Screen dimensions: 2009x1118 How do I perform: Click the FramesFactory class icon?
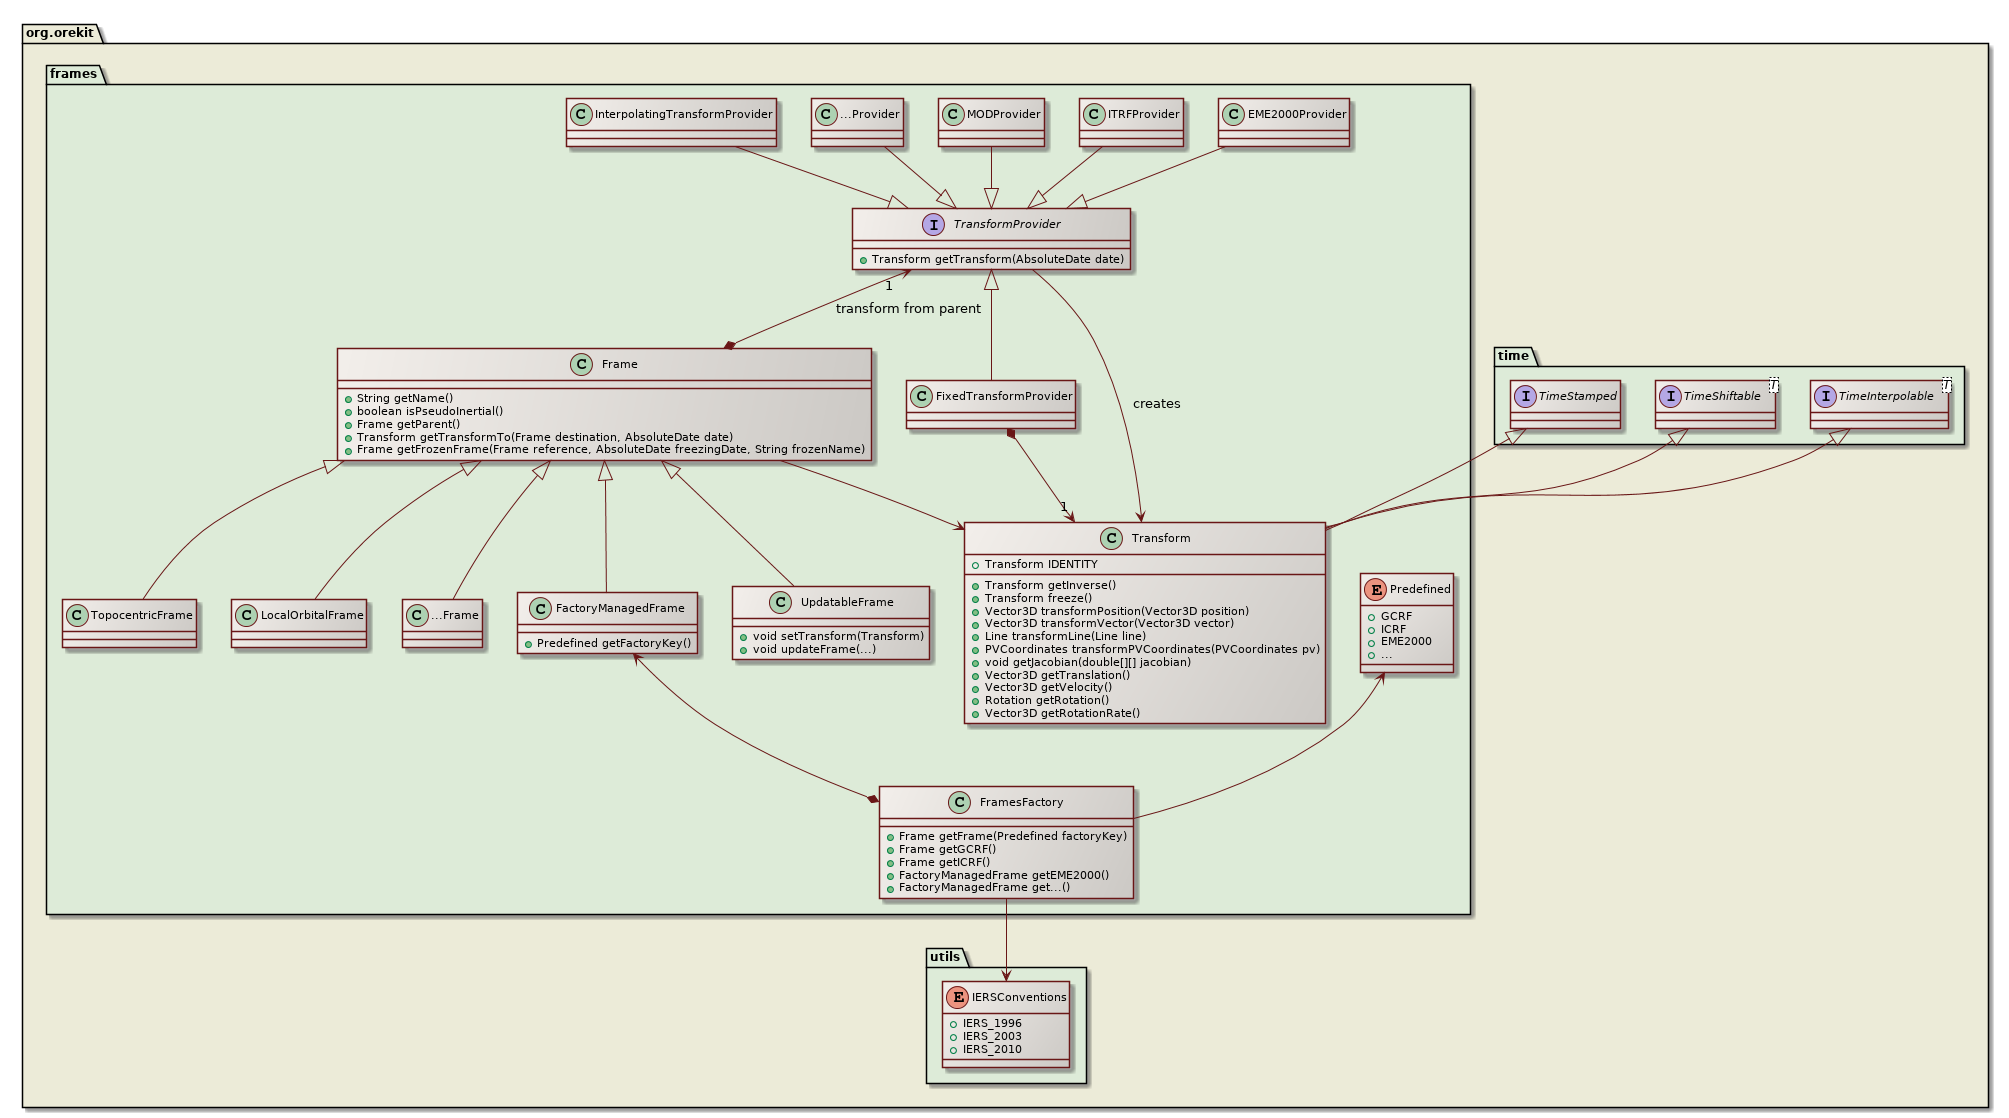coord(959,802)
